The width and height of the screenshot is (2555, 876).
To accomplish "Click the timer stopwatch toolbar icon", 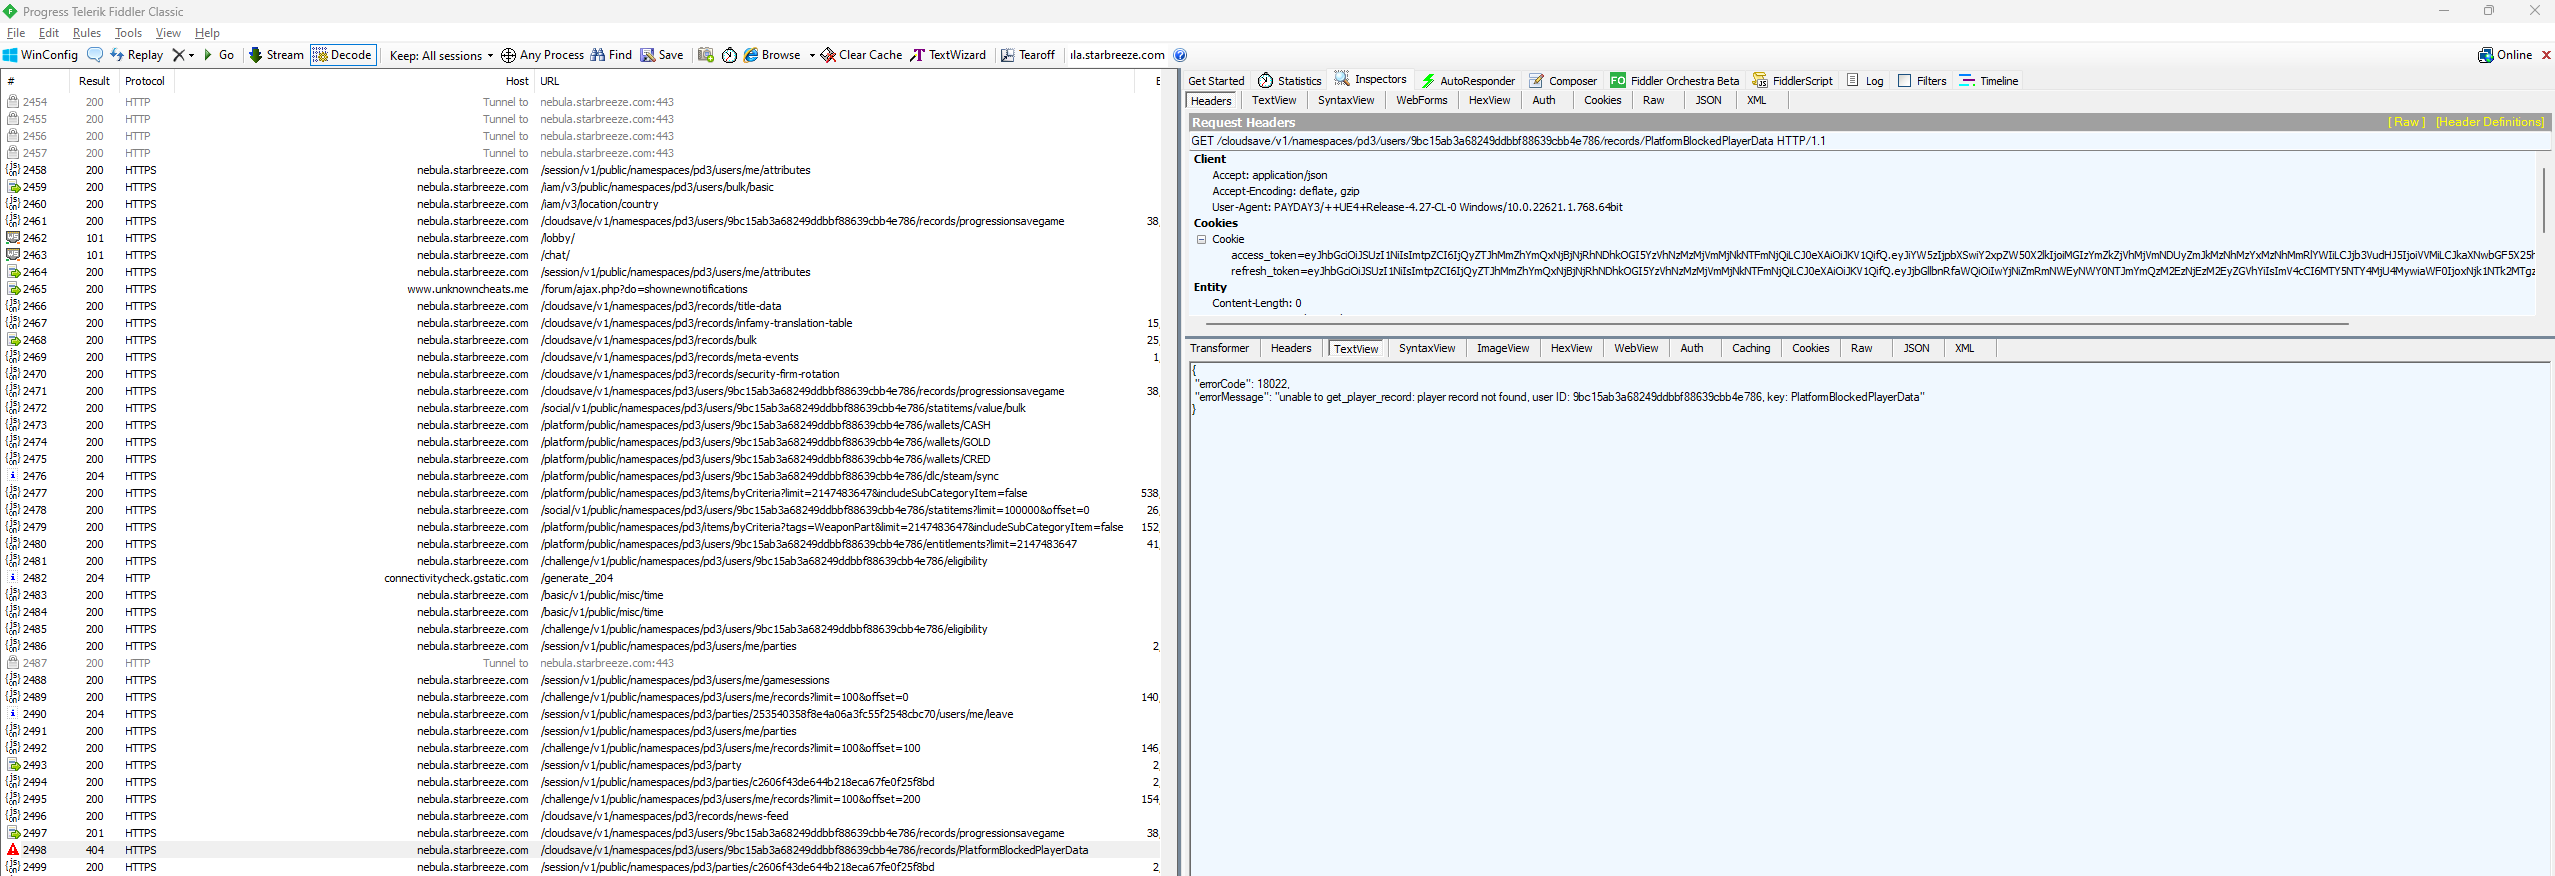I will click(x=730, y=55).
